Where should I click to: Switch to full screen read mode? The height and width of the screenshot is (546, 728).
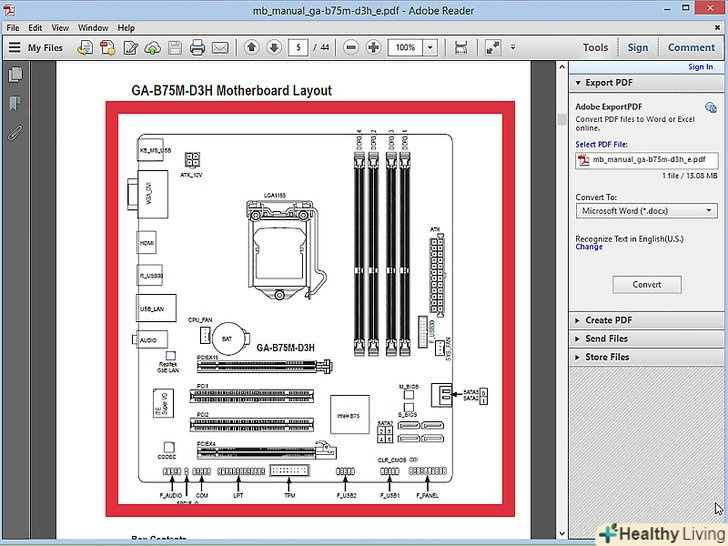[493, 47]
